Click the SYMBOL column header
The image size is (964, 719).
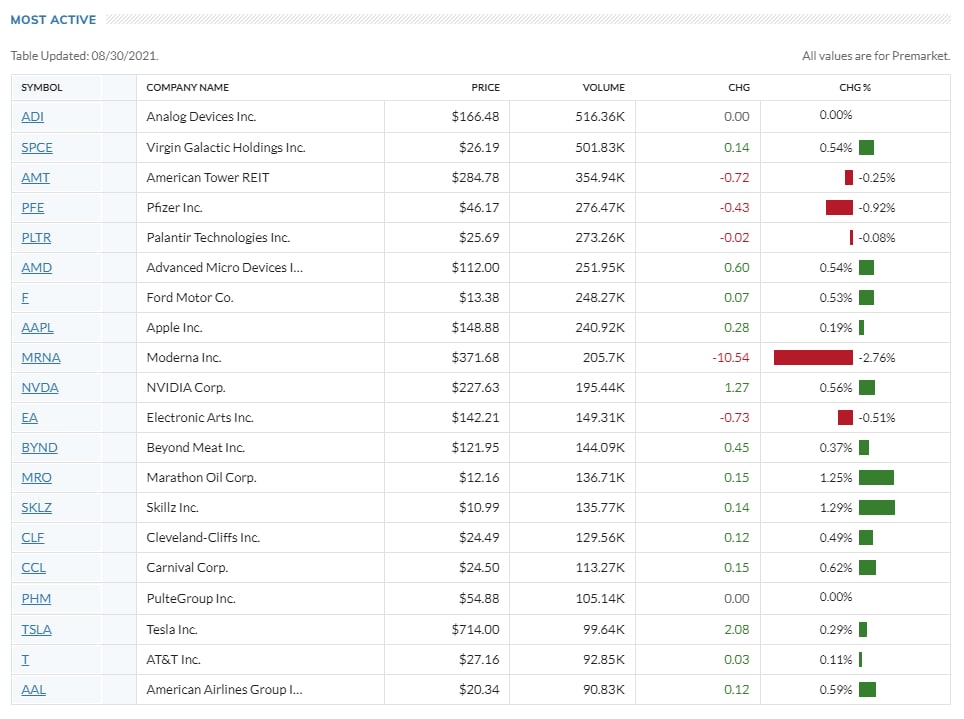pos(42,88)
